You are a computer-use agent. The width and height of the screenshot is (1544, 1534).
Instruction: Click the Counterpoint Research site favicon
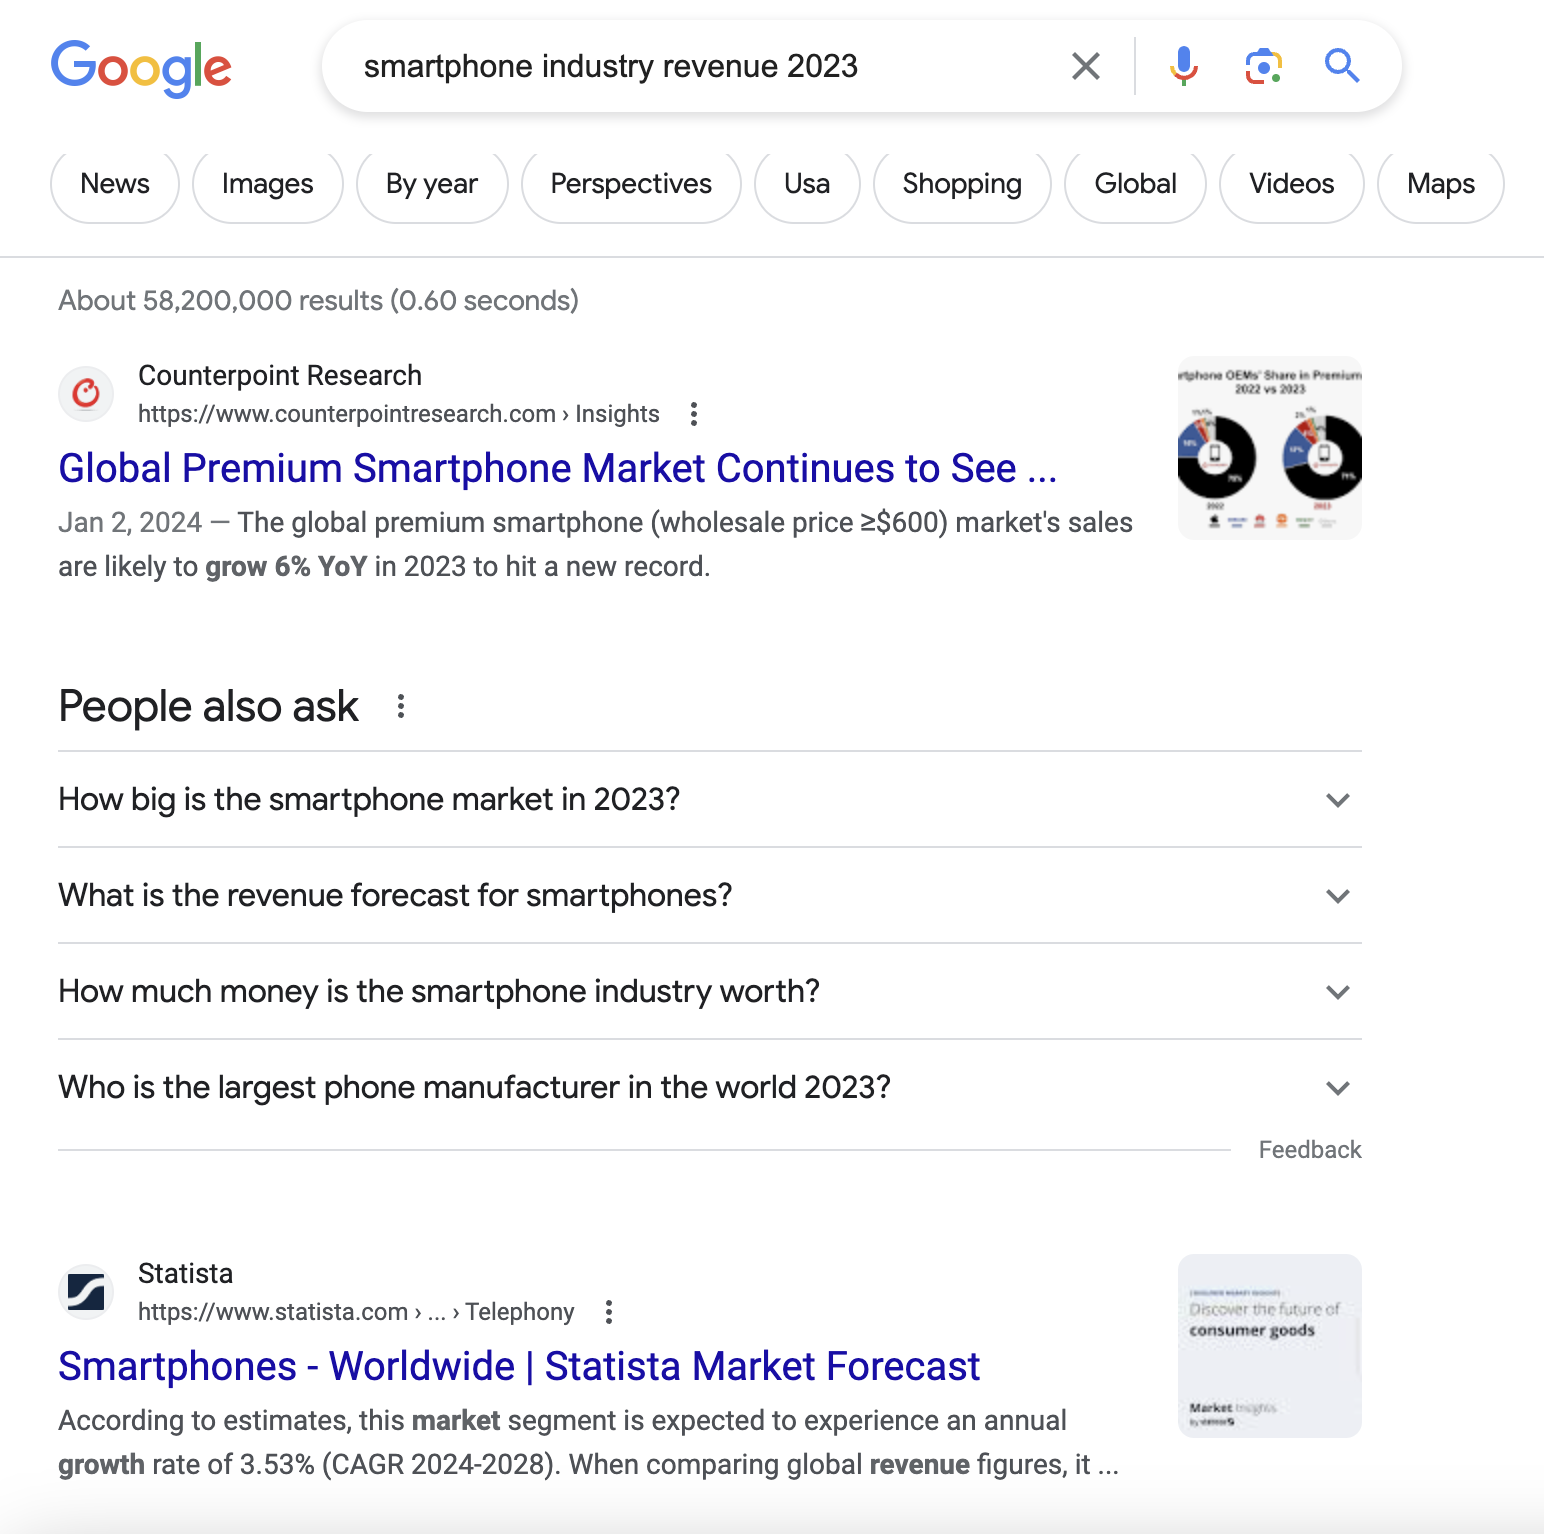(x=85, y=394)
